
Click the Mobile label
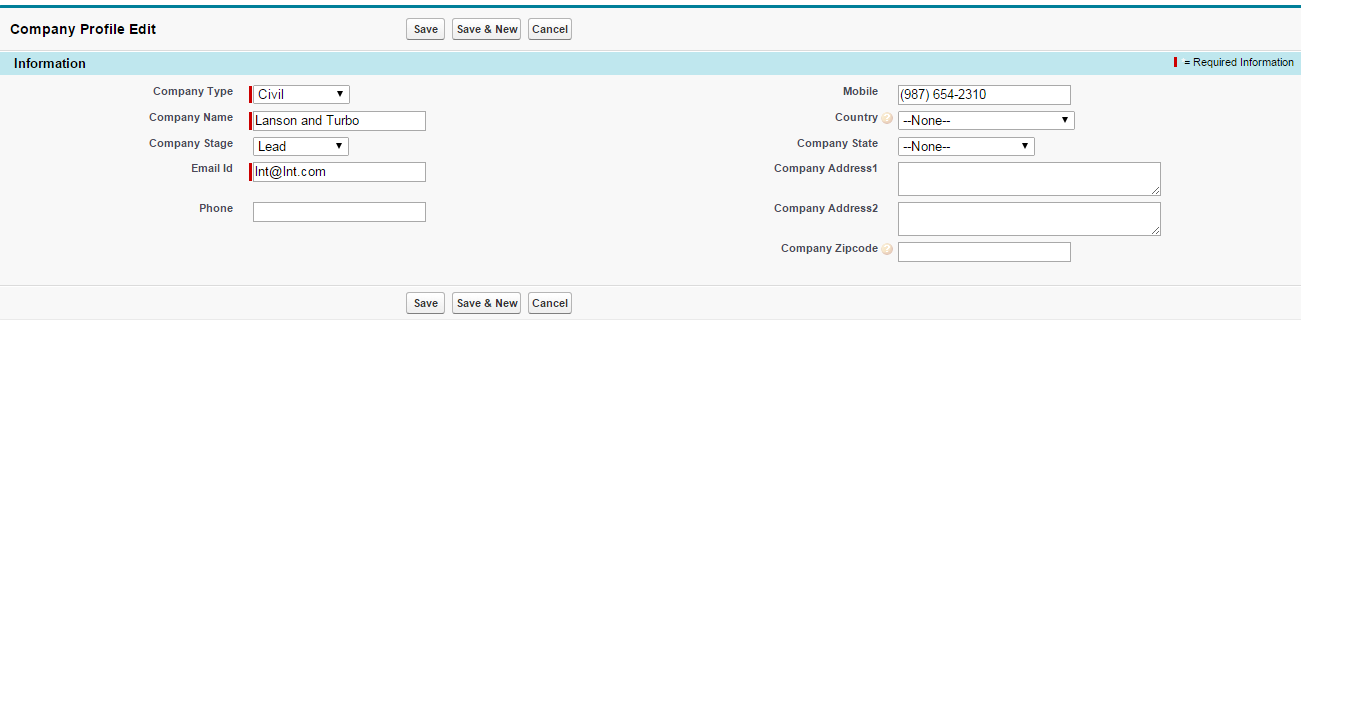(x=860, y=91)
